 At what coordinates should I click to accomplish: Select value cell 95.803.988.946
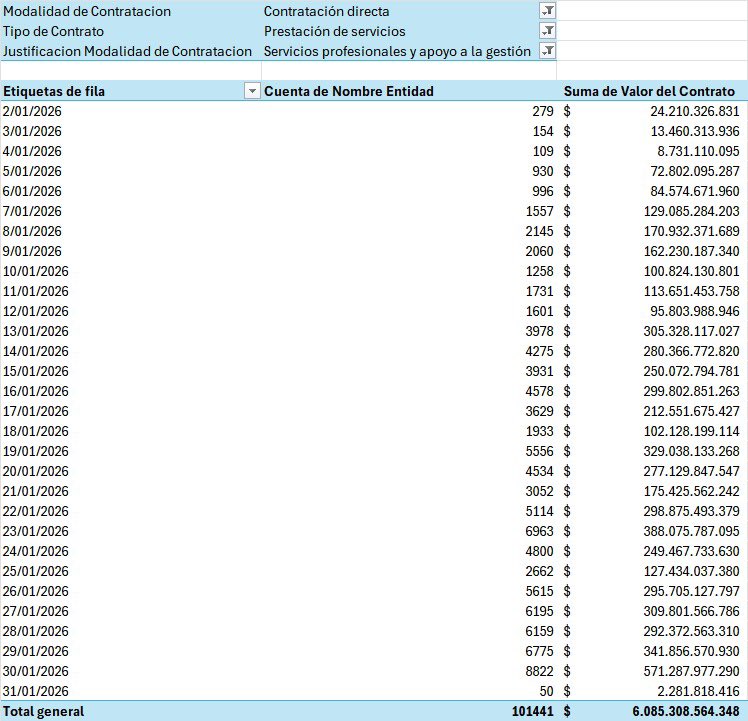point(695,312)
